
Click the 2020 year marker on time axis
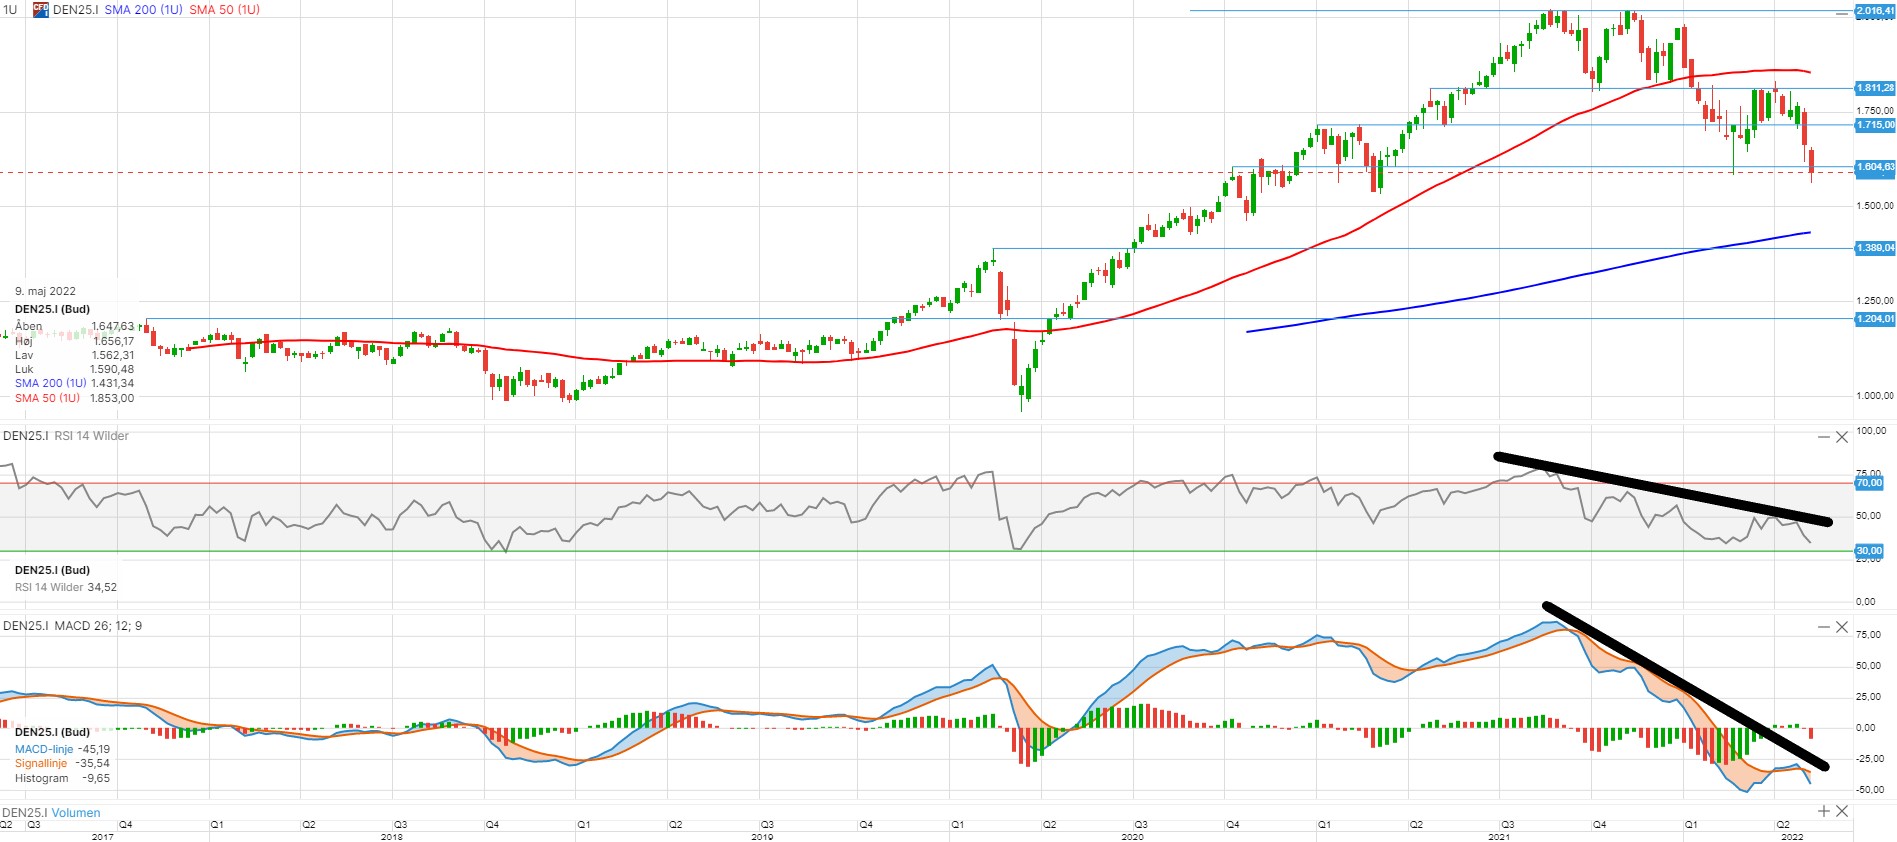pos(1132,837)
